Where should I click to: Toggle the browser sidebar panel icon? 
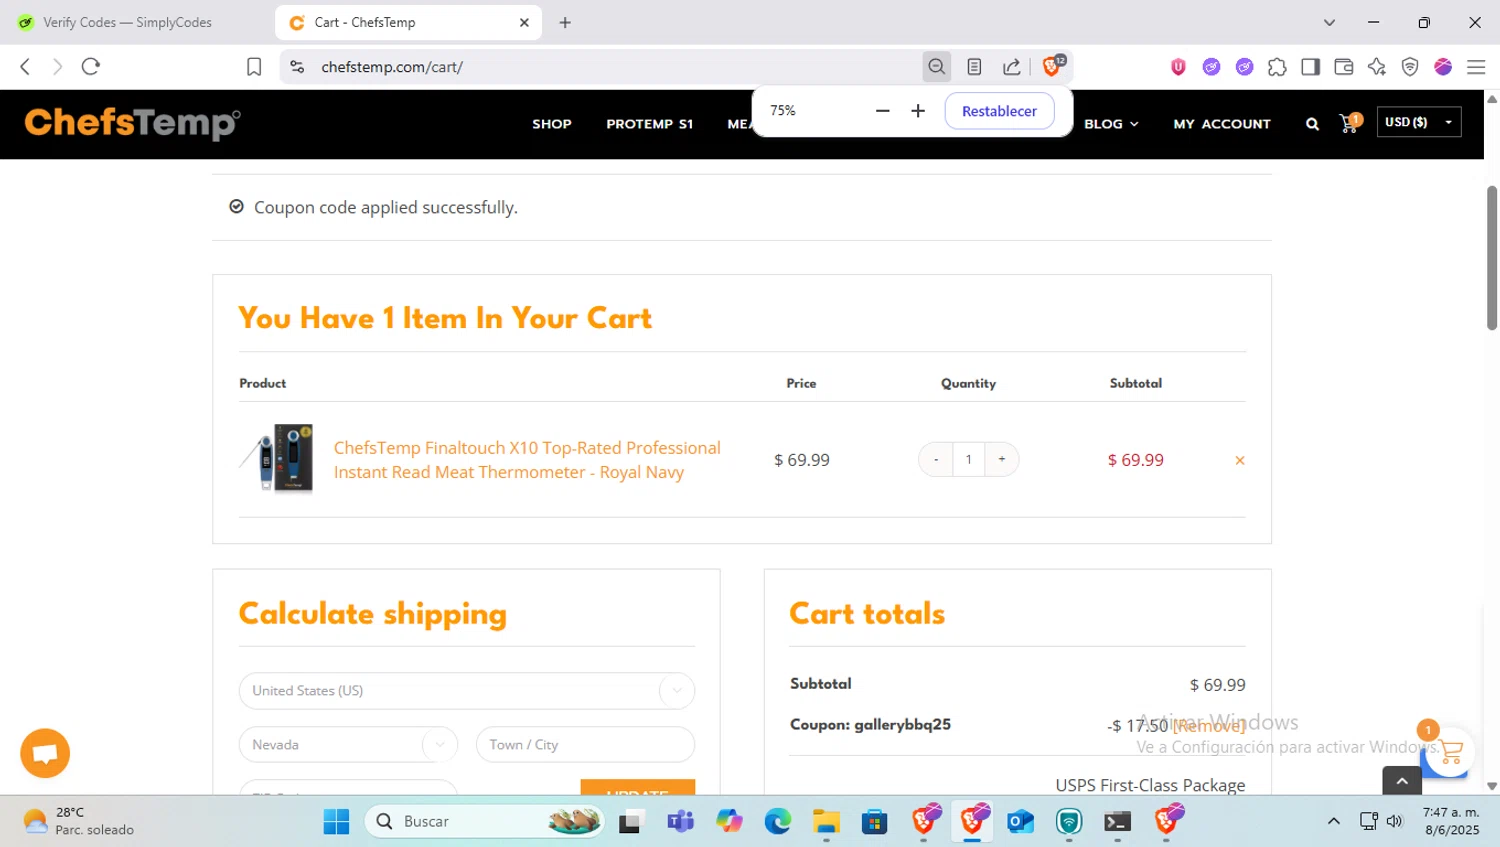coord(1310,67)
